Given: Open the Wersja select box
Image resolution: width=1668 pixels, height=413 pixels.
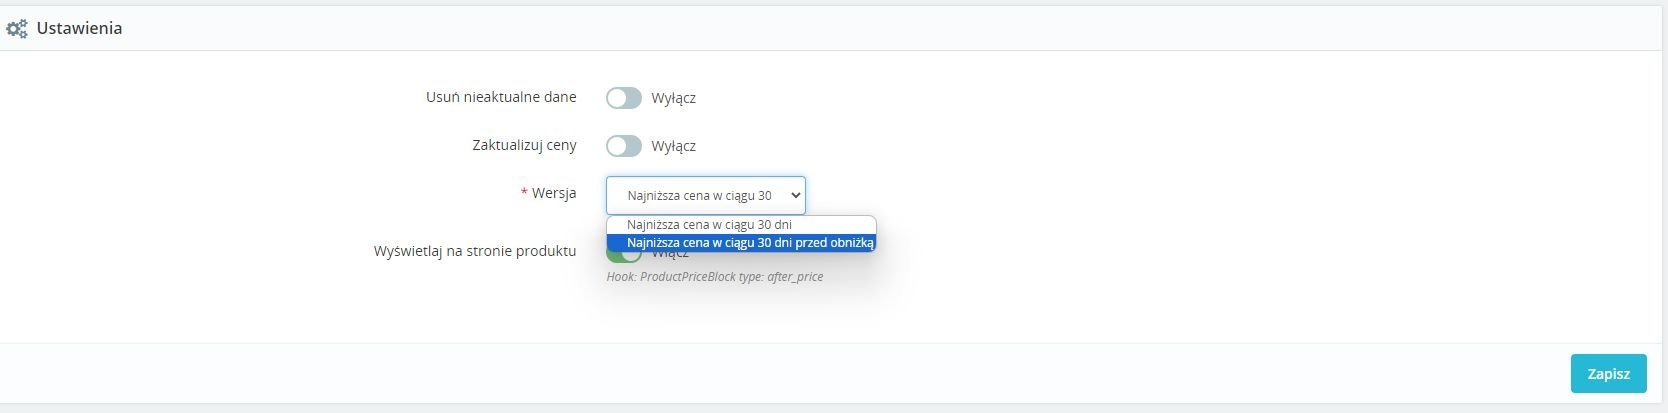Looking at the screenshot, I should (x=706, y=195).
